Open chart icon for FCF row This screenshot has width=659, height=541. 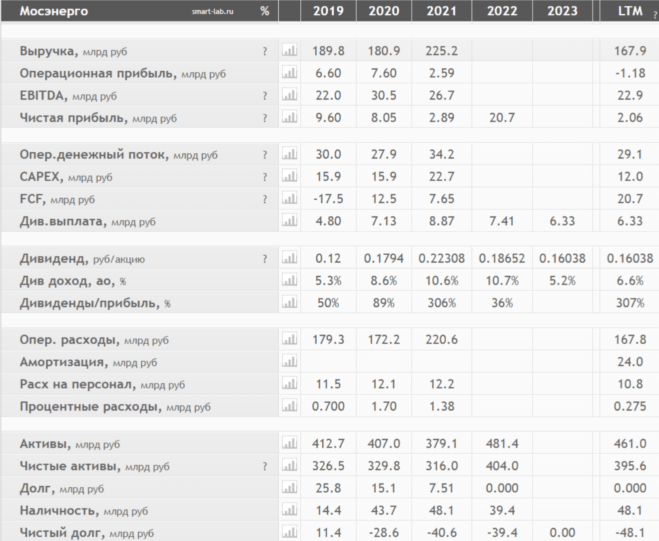point(290,198)
